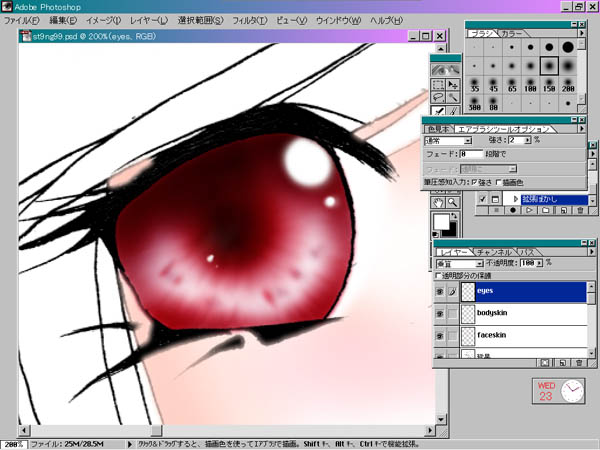Open Brushes palette flyout menu arrow
Image resolution: width=600 pixels, height=450 pixels.
(582, 33)
